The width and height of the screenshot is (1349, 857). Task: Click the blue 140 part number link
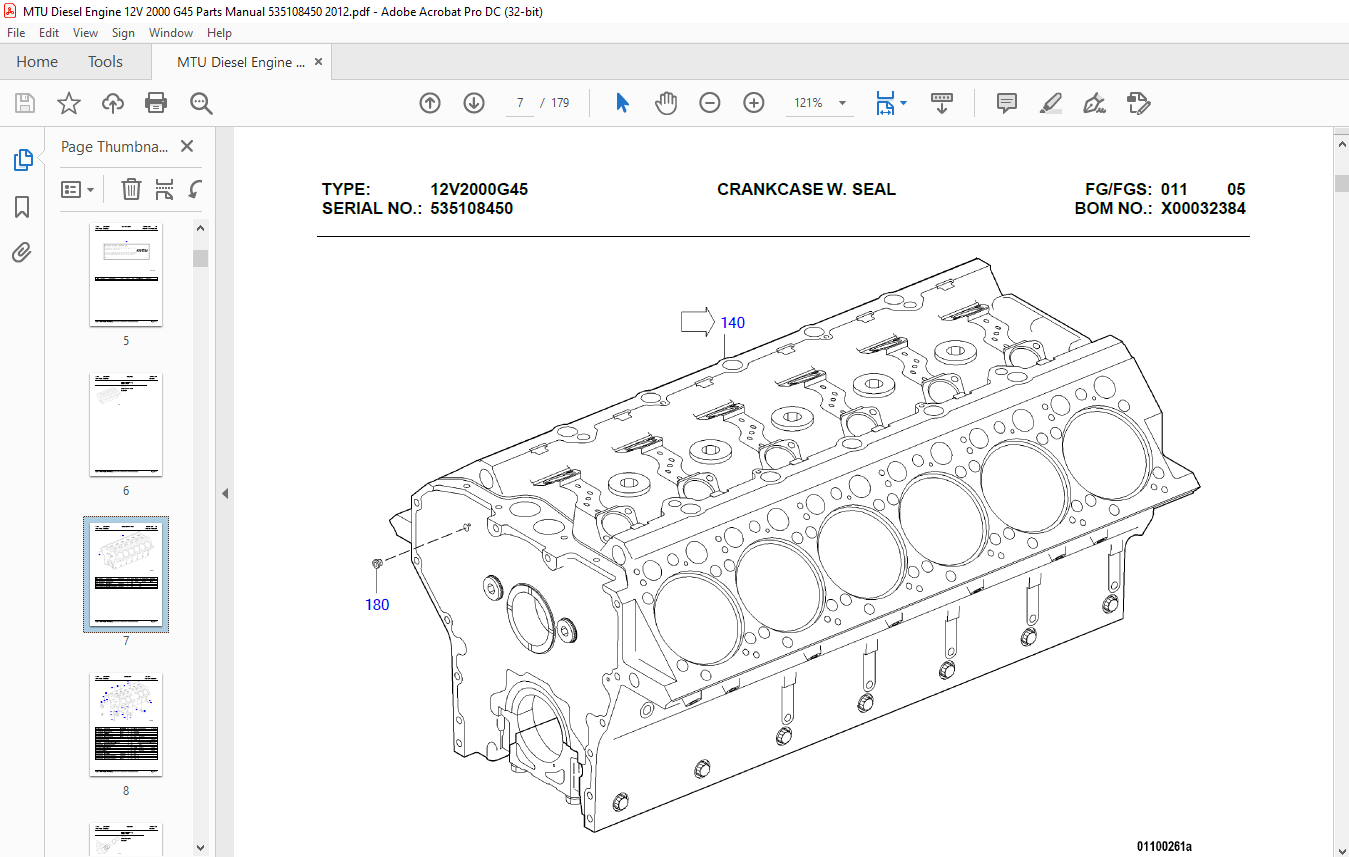coord(733,323)
